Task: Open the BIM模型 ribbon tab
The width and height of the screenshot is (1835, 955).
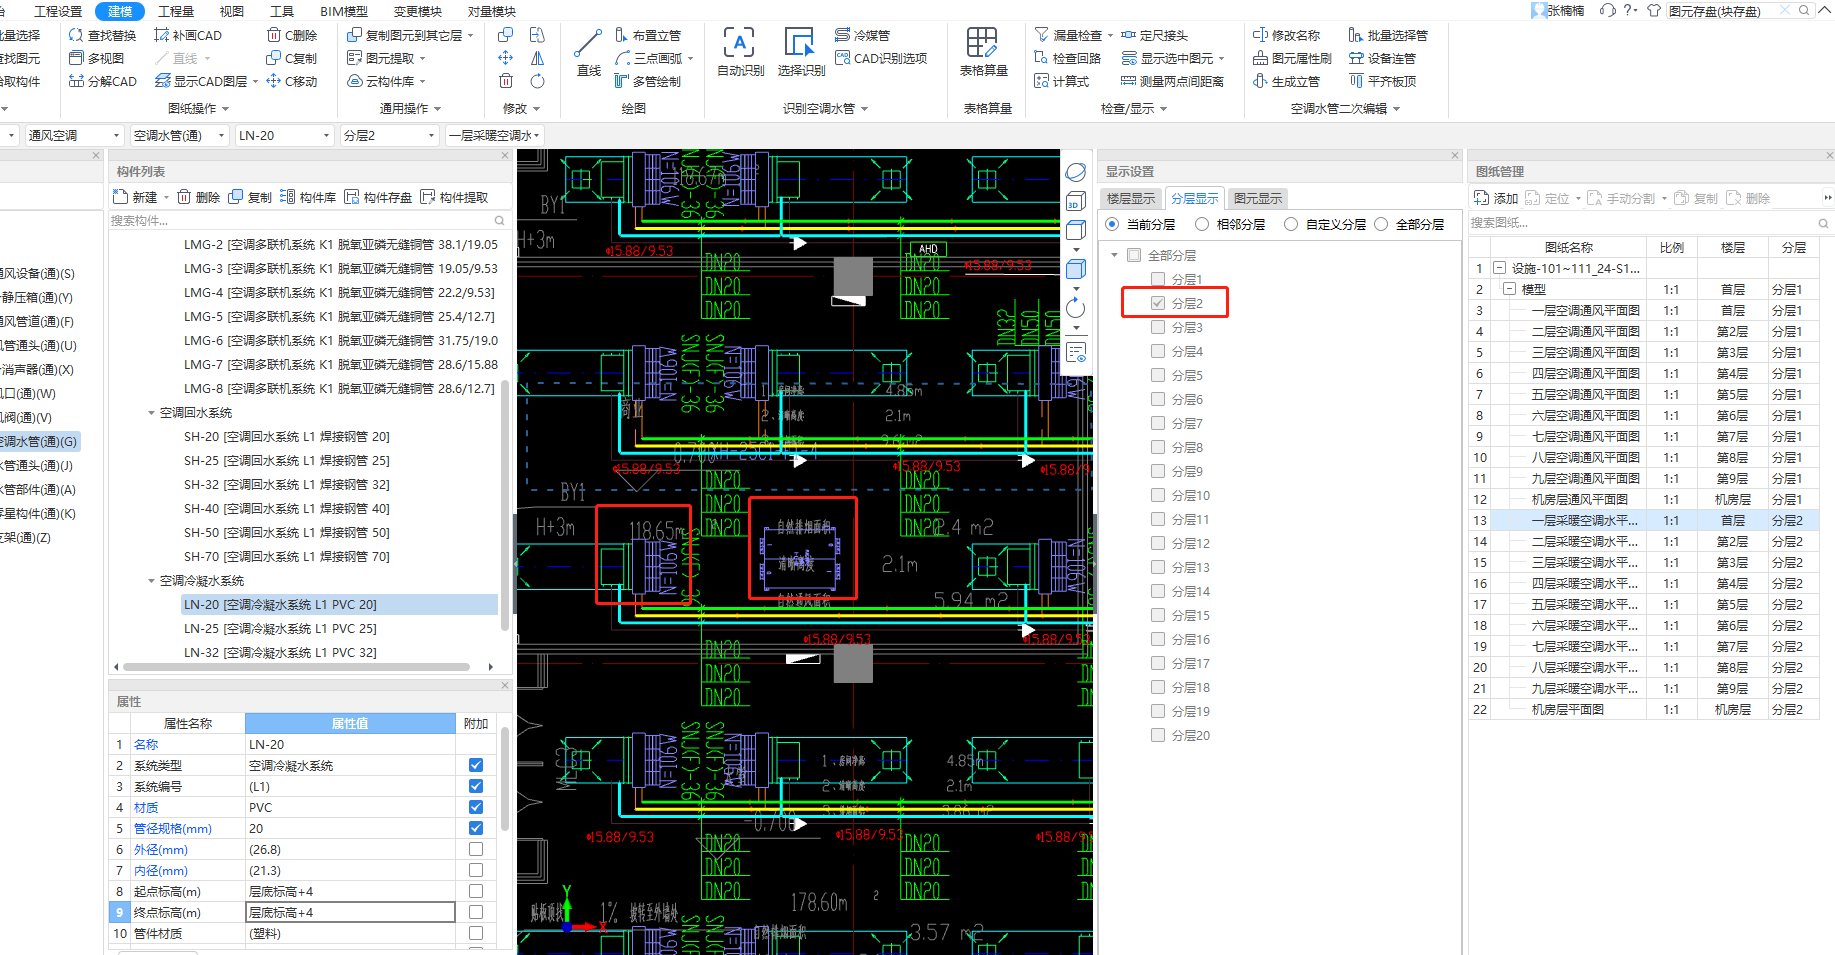Action: [344, 11]
